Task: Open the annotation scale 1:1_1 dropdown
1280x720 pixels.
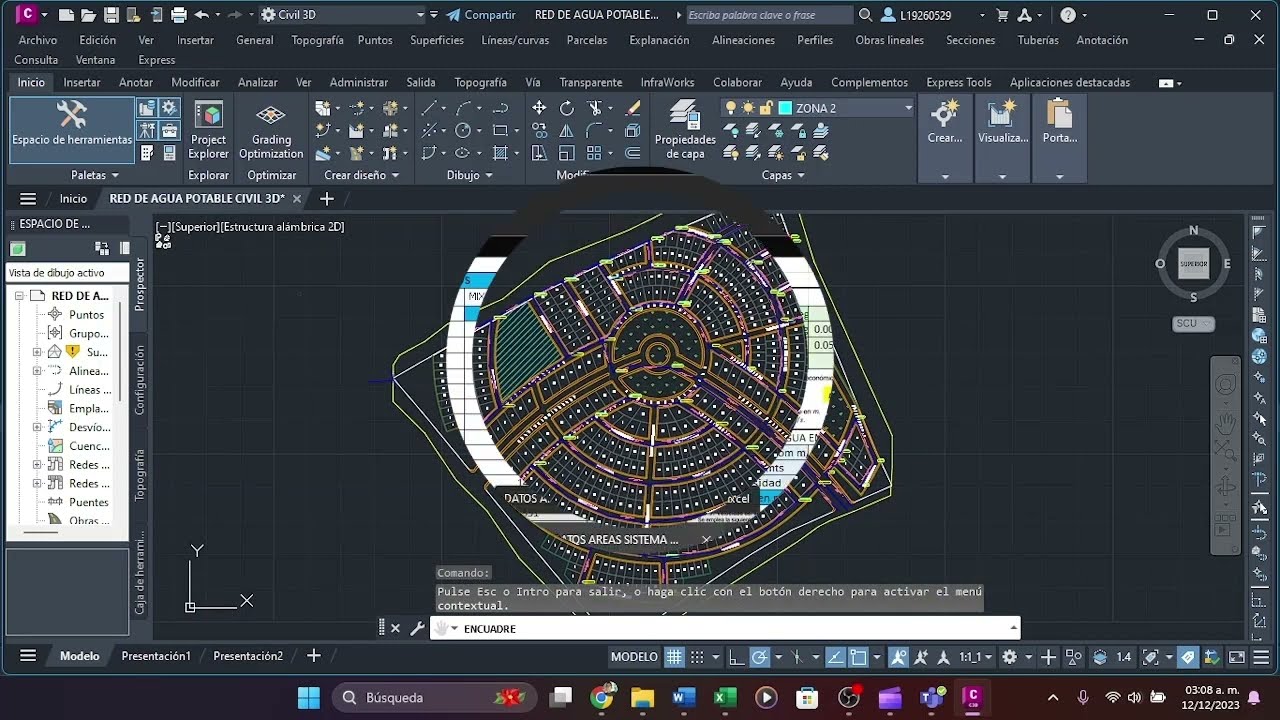Action: click(x=975, y=657)
